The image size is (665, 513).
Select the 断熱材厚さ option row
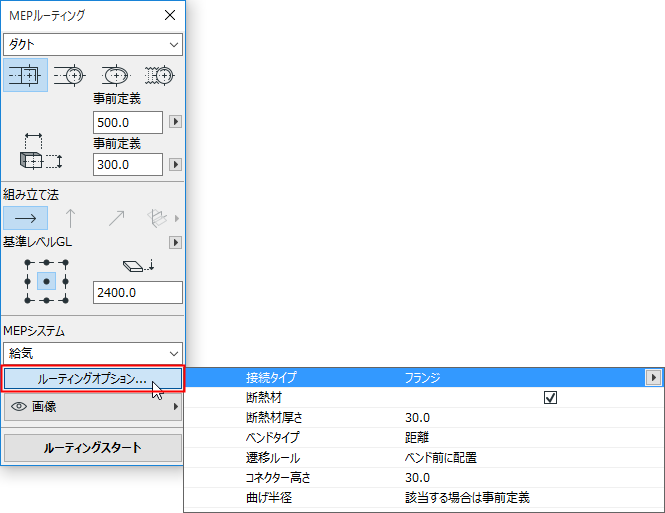[x=424, y=418]
